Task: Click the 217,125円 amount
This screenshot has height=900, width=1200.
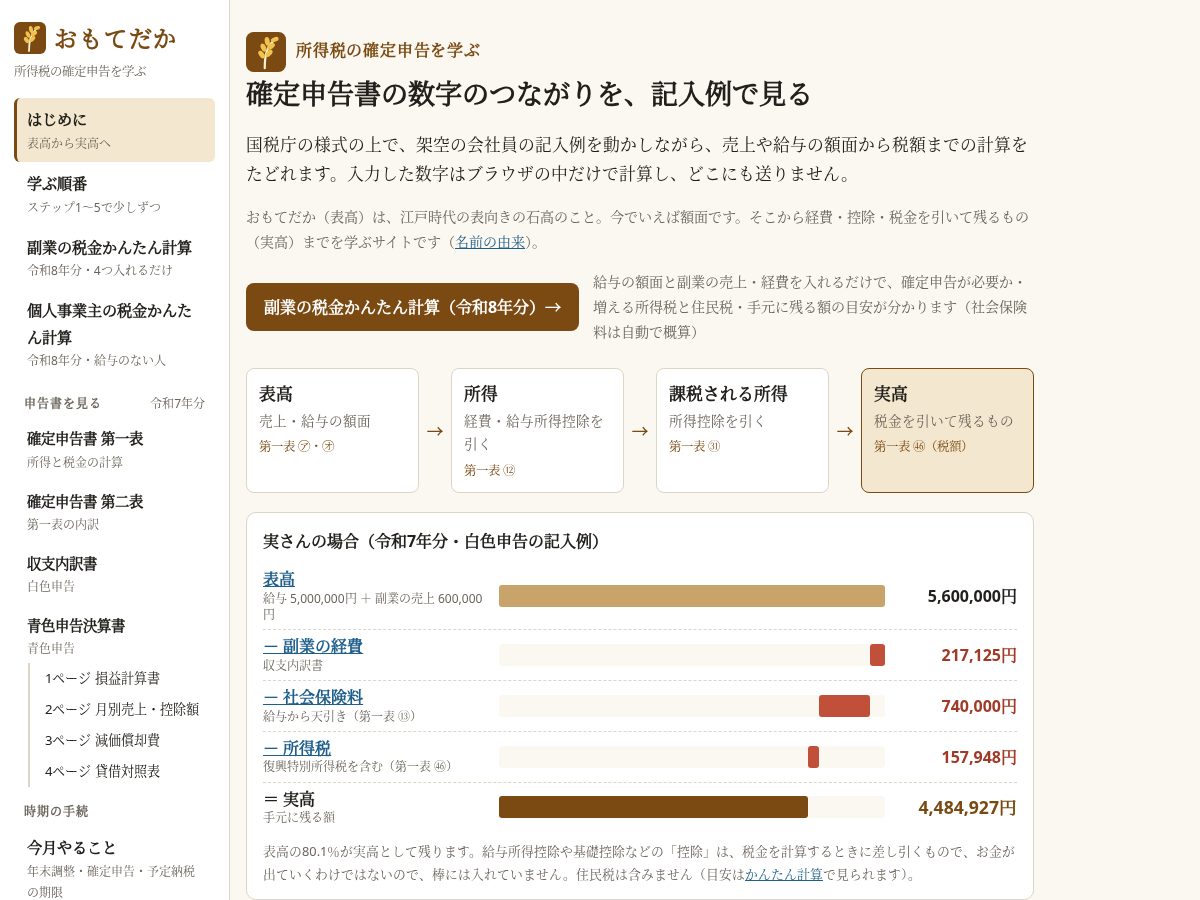Action: pos(979,655)
